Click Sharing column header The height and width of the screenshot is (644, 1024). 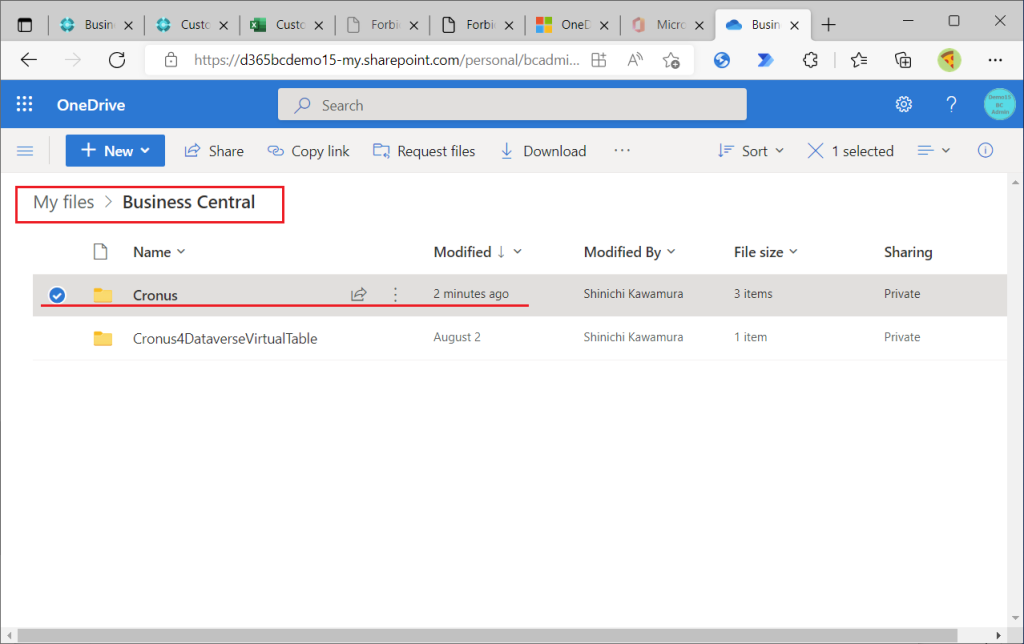coord(908,252)
